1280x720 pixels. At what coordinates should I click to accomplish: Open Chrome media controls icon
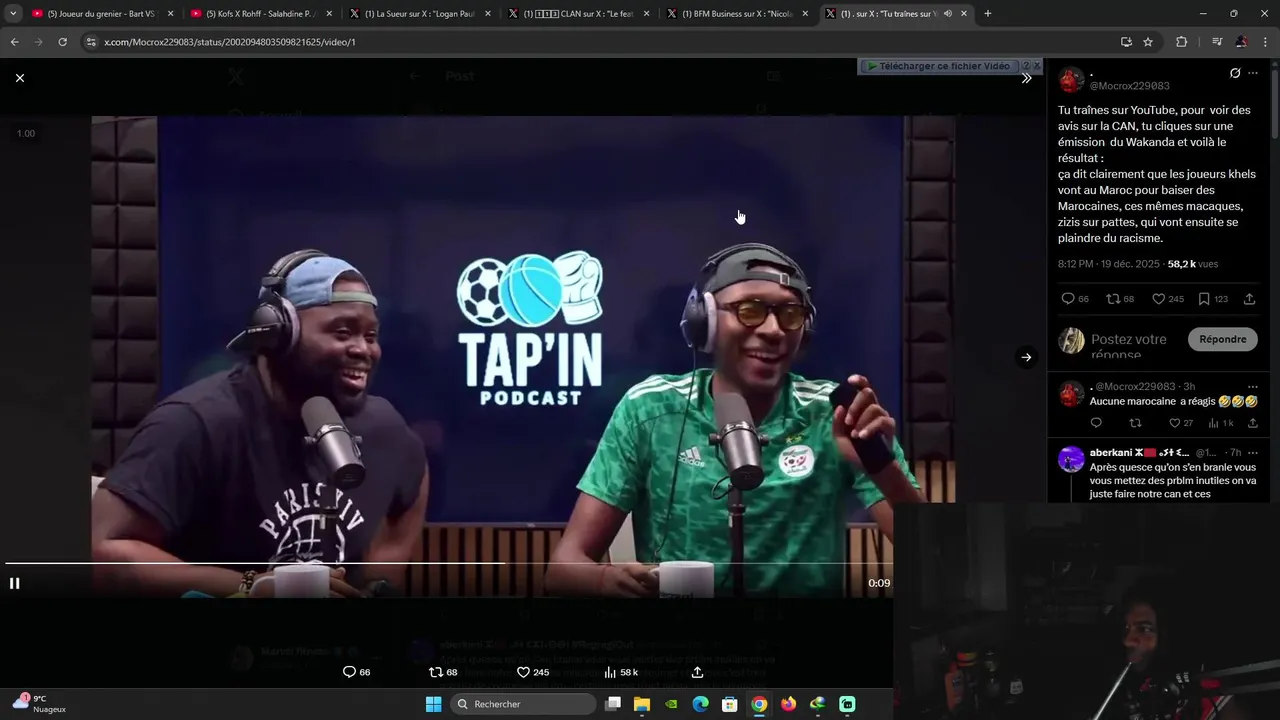[1217, 42]
